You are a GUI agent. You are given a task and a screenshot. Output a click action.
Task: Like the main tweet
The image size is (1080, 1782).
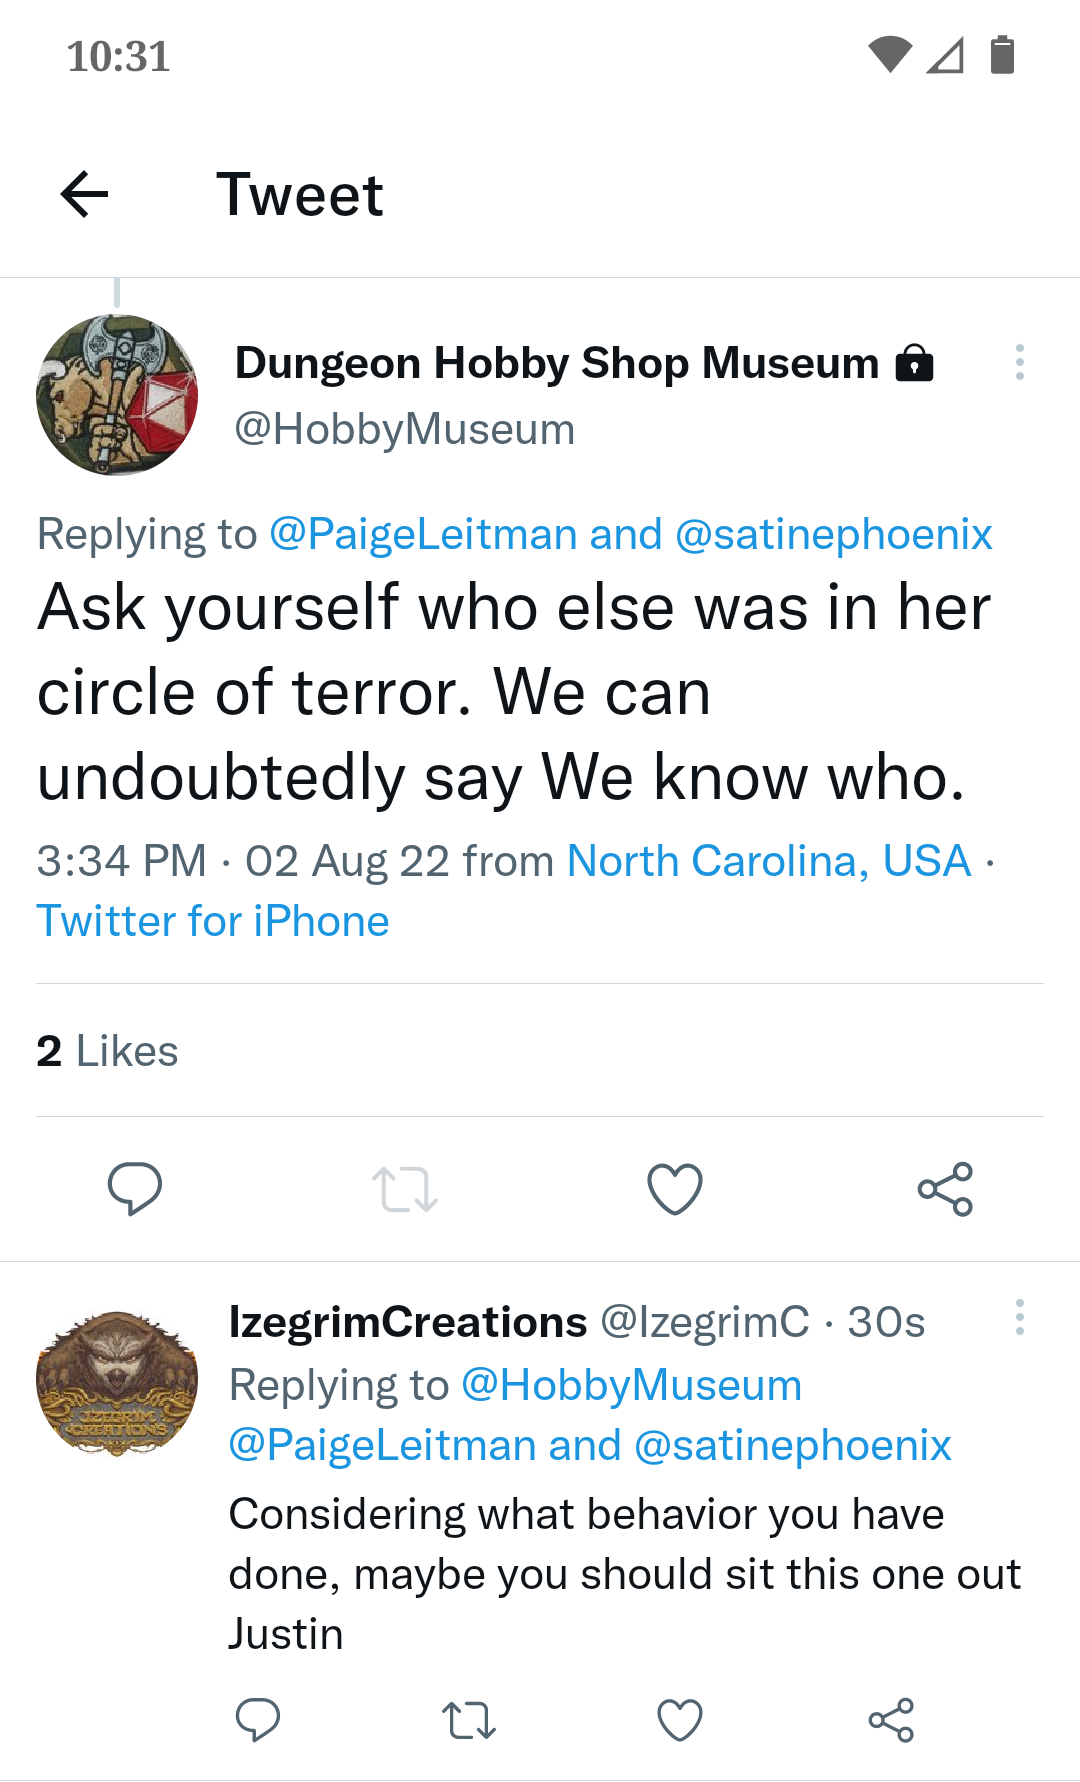click(x=675, y=1188)
